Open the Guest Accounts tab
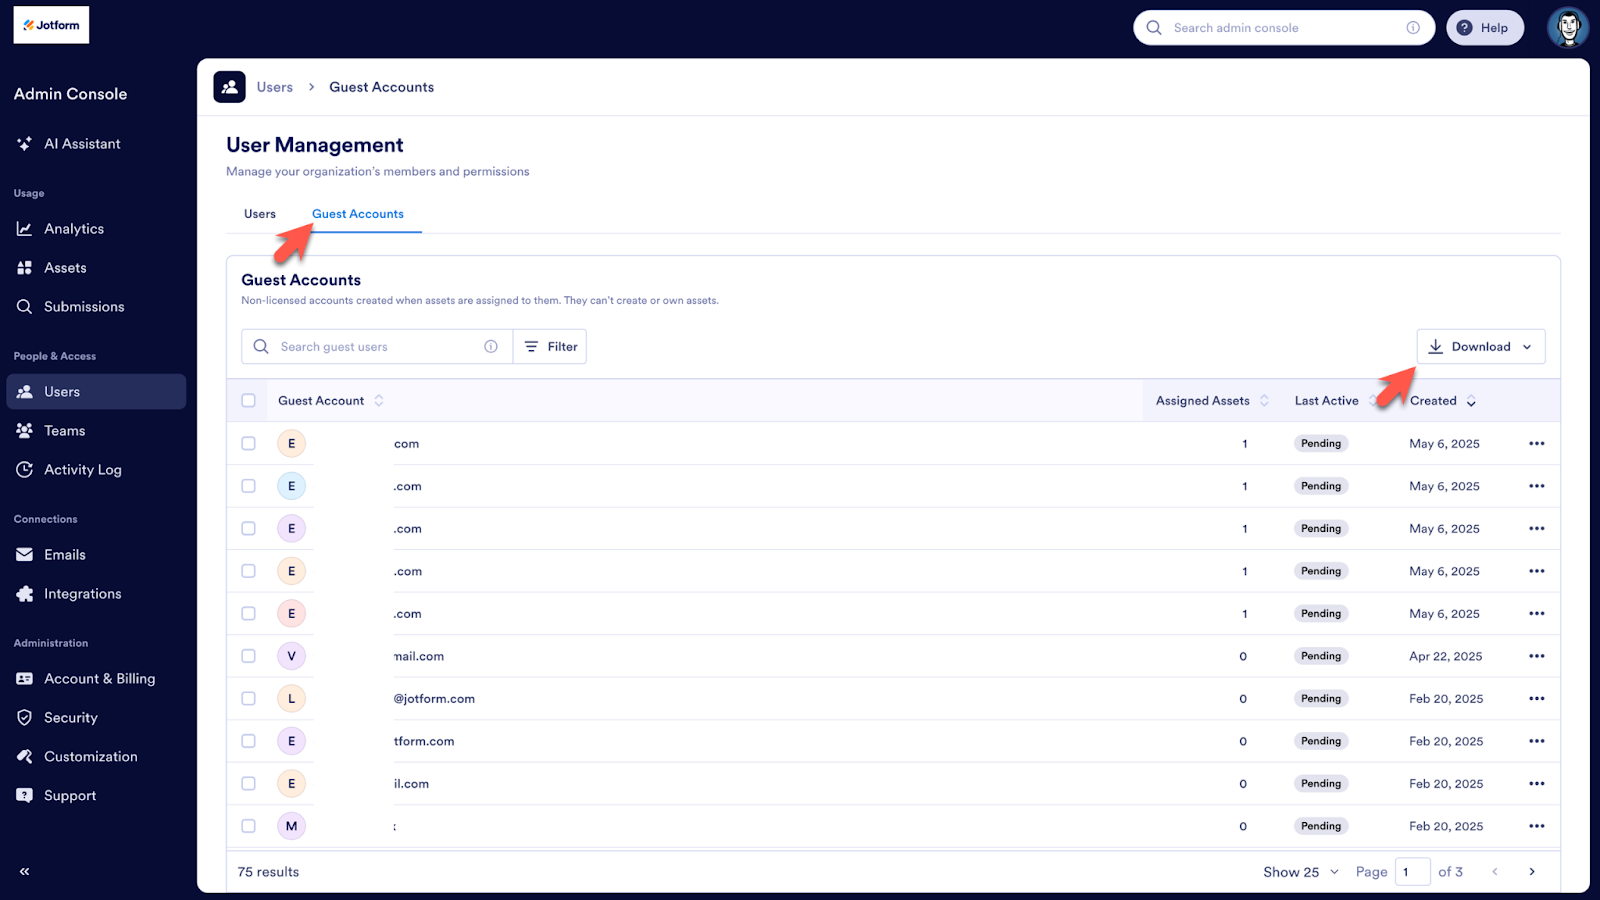The image size is (1600, 900). point(357,213)
